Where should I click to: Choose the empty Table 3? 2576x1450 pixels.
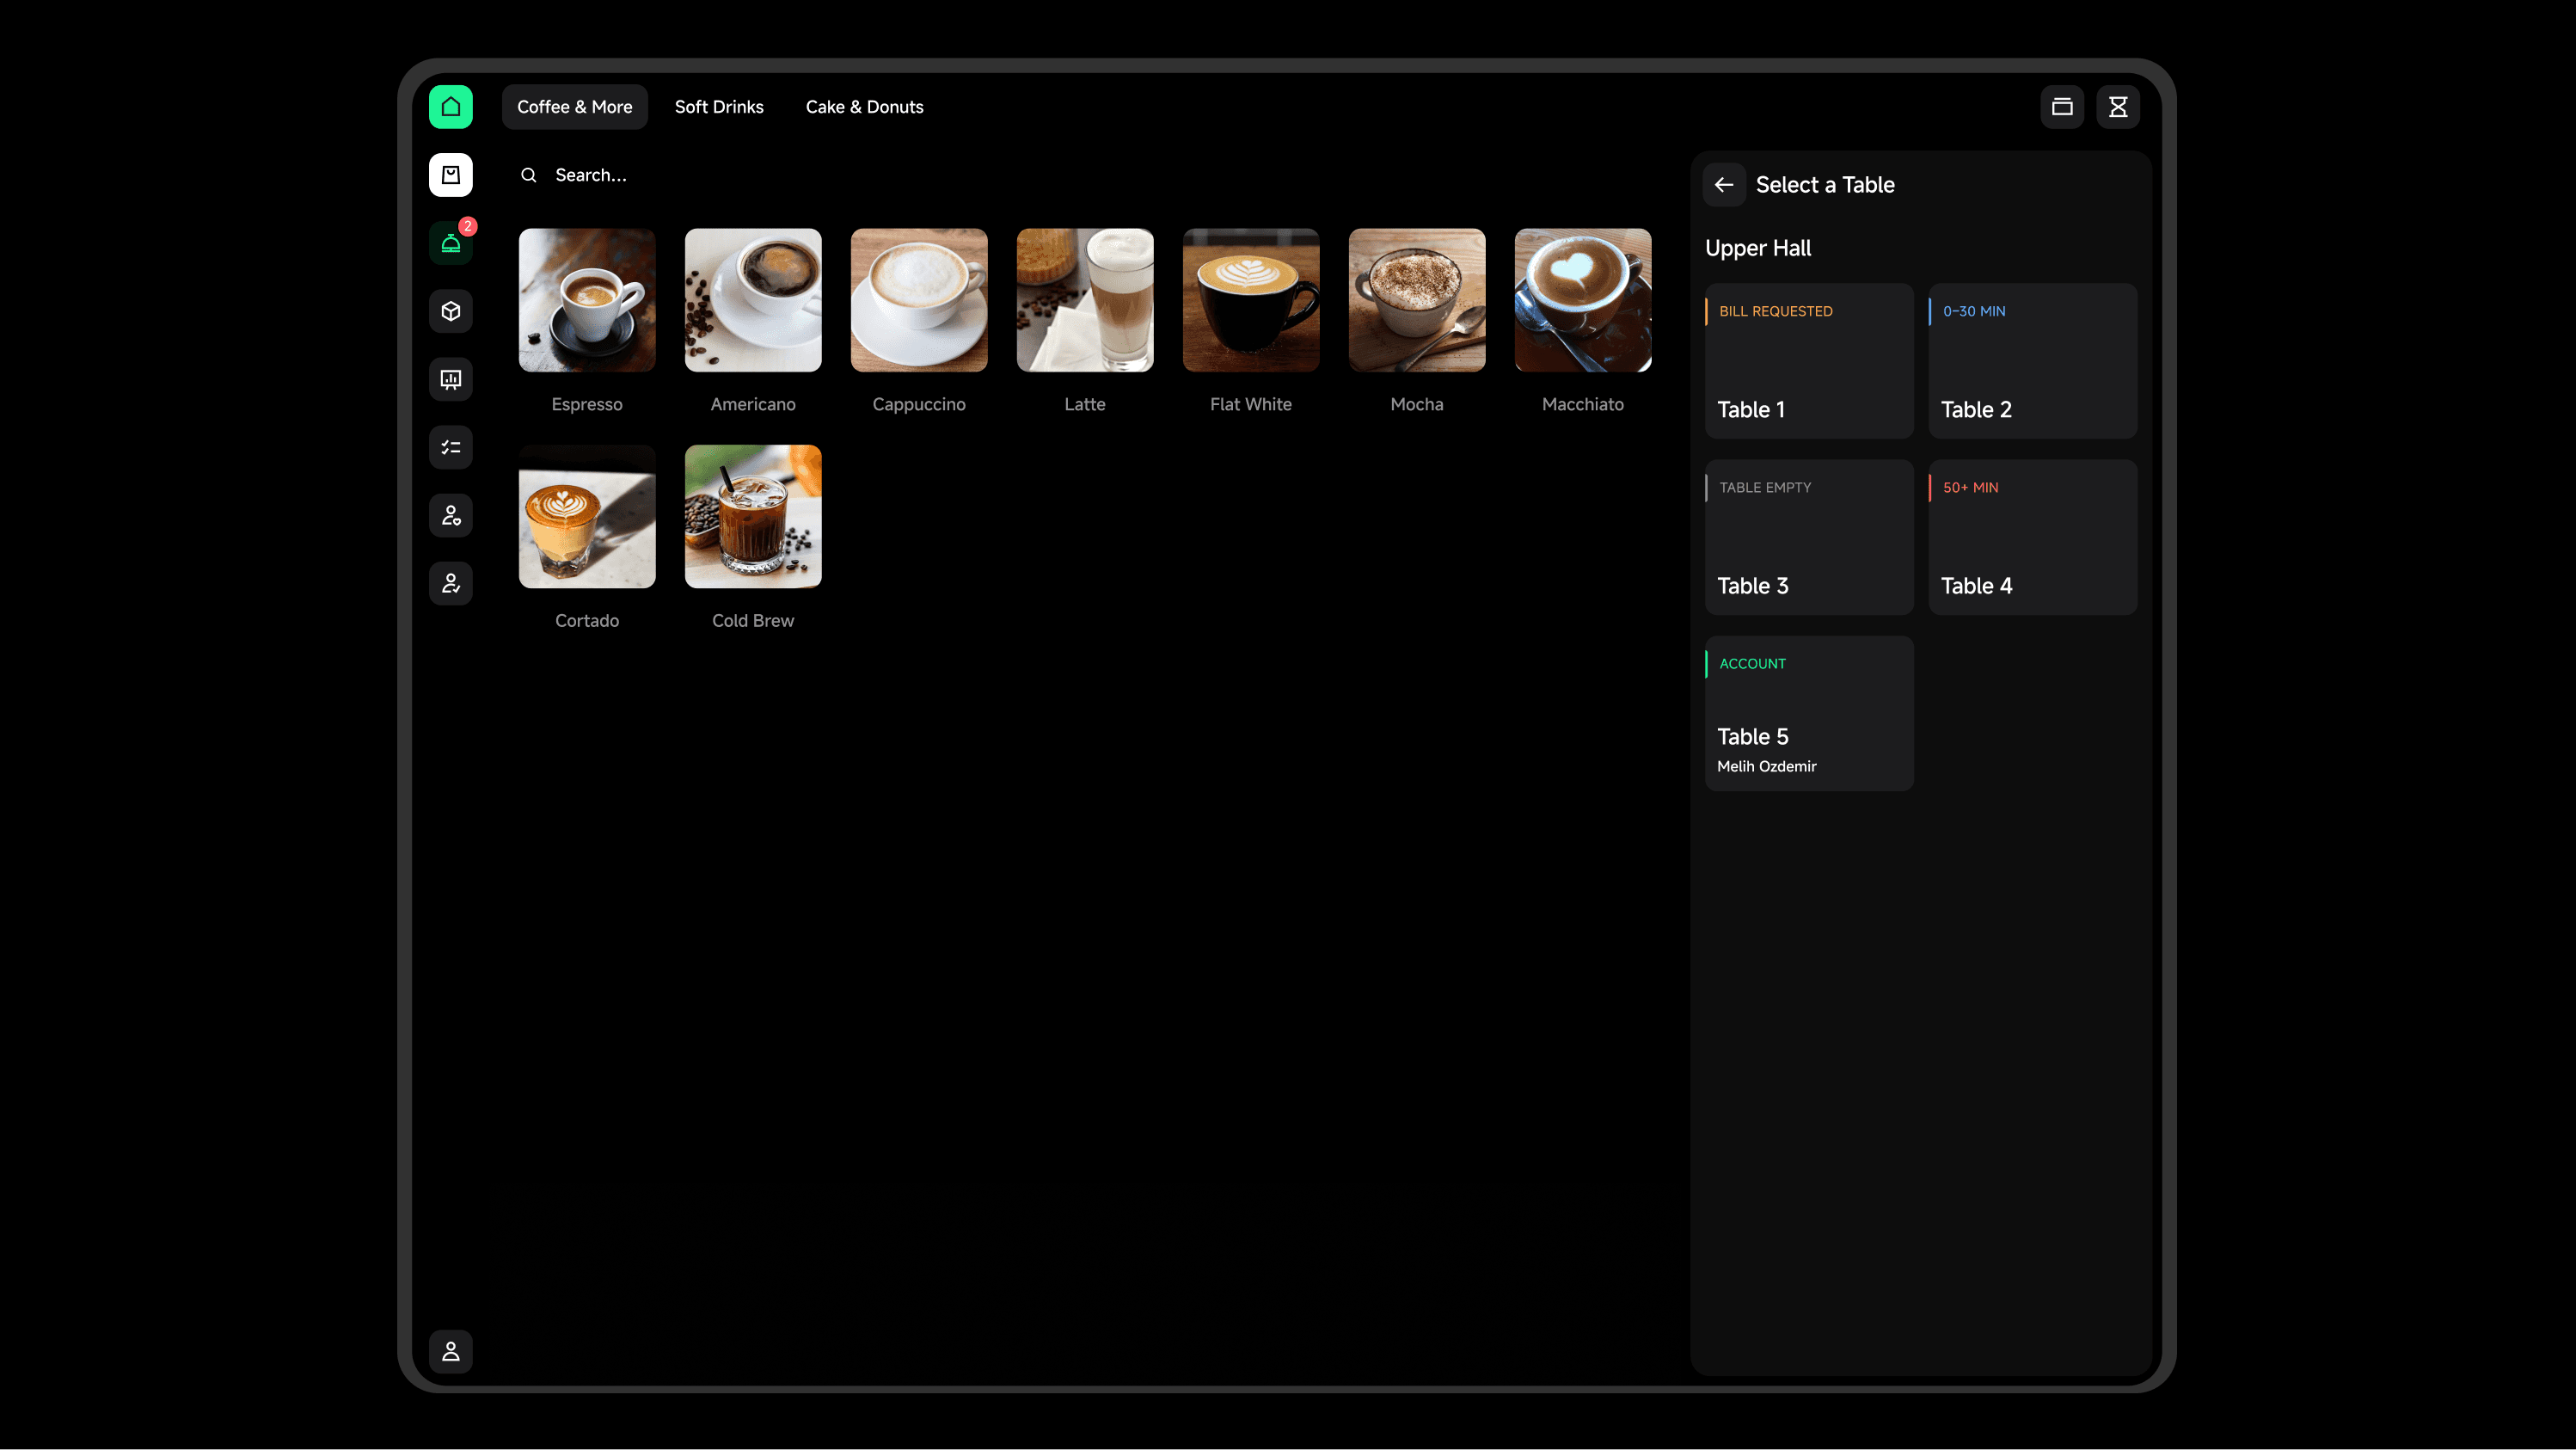click(1808, 537)
